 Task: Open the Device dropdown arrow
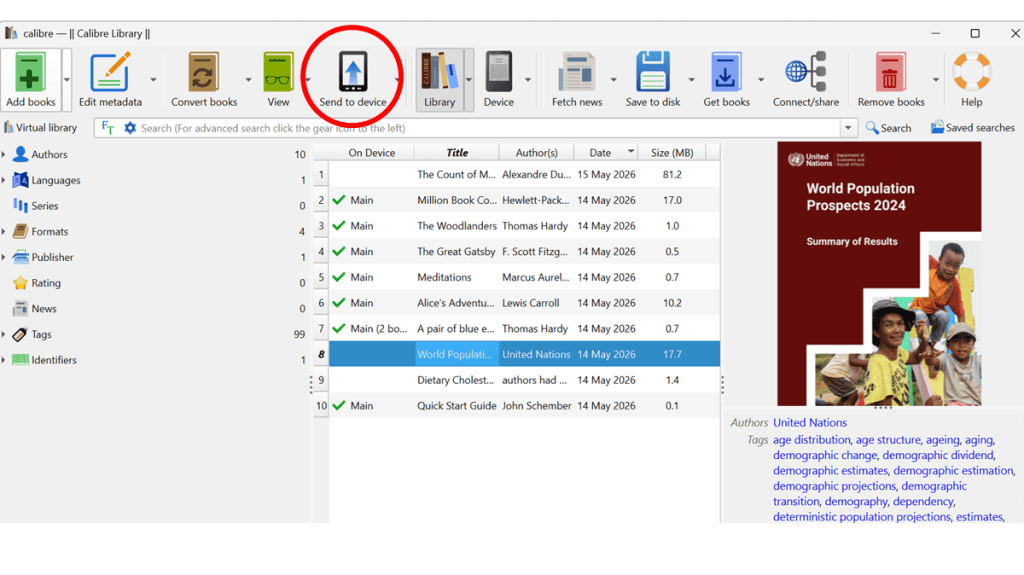528,80
